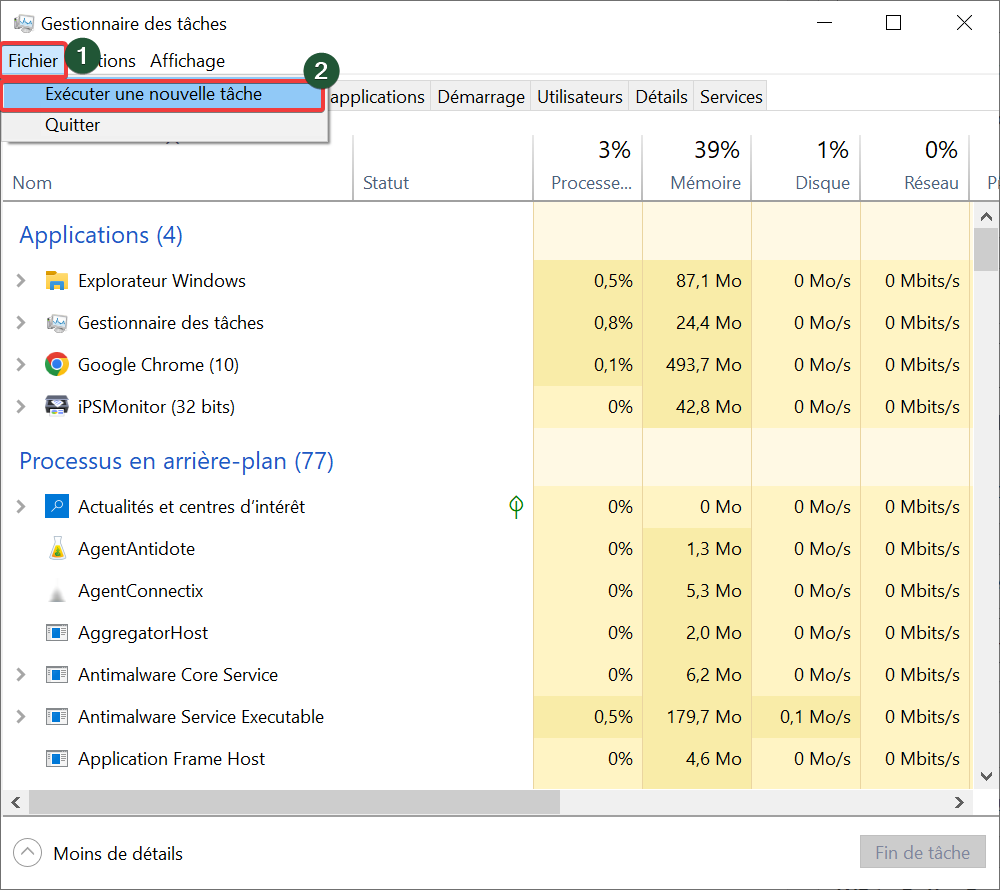
Task: Click the vertical scrollbar down arrow
Action: pyautogui.click(x=987, y=777)
